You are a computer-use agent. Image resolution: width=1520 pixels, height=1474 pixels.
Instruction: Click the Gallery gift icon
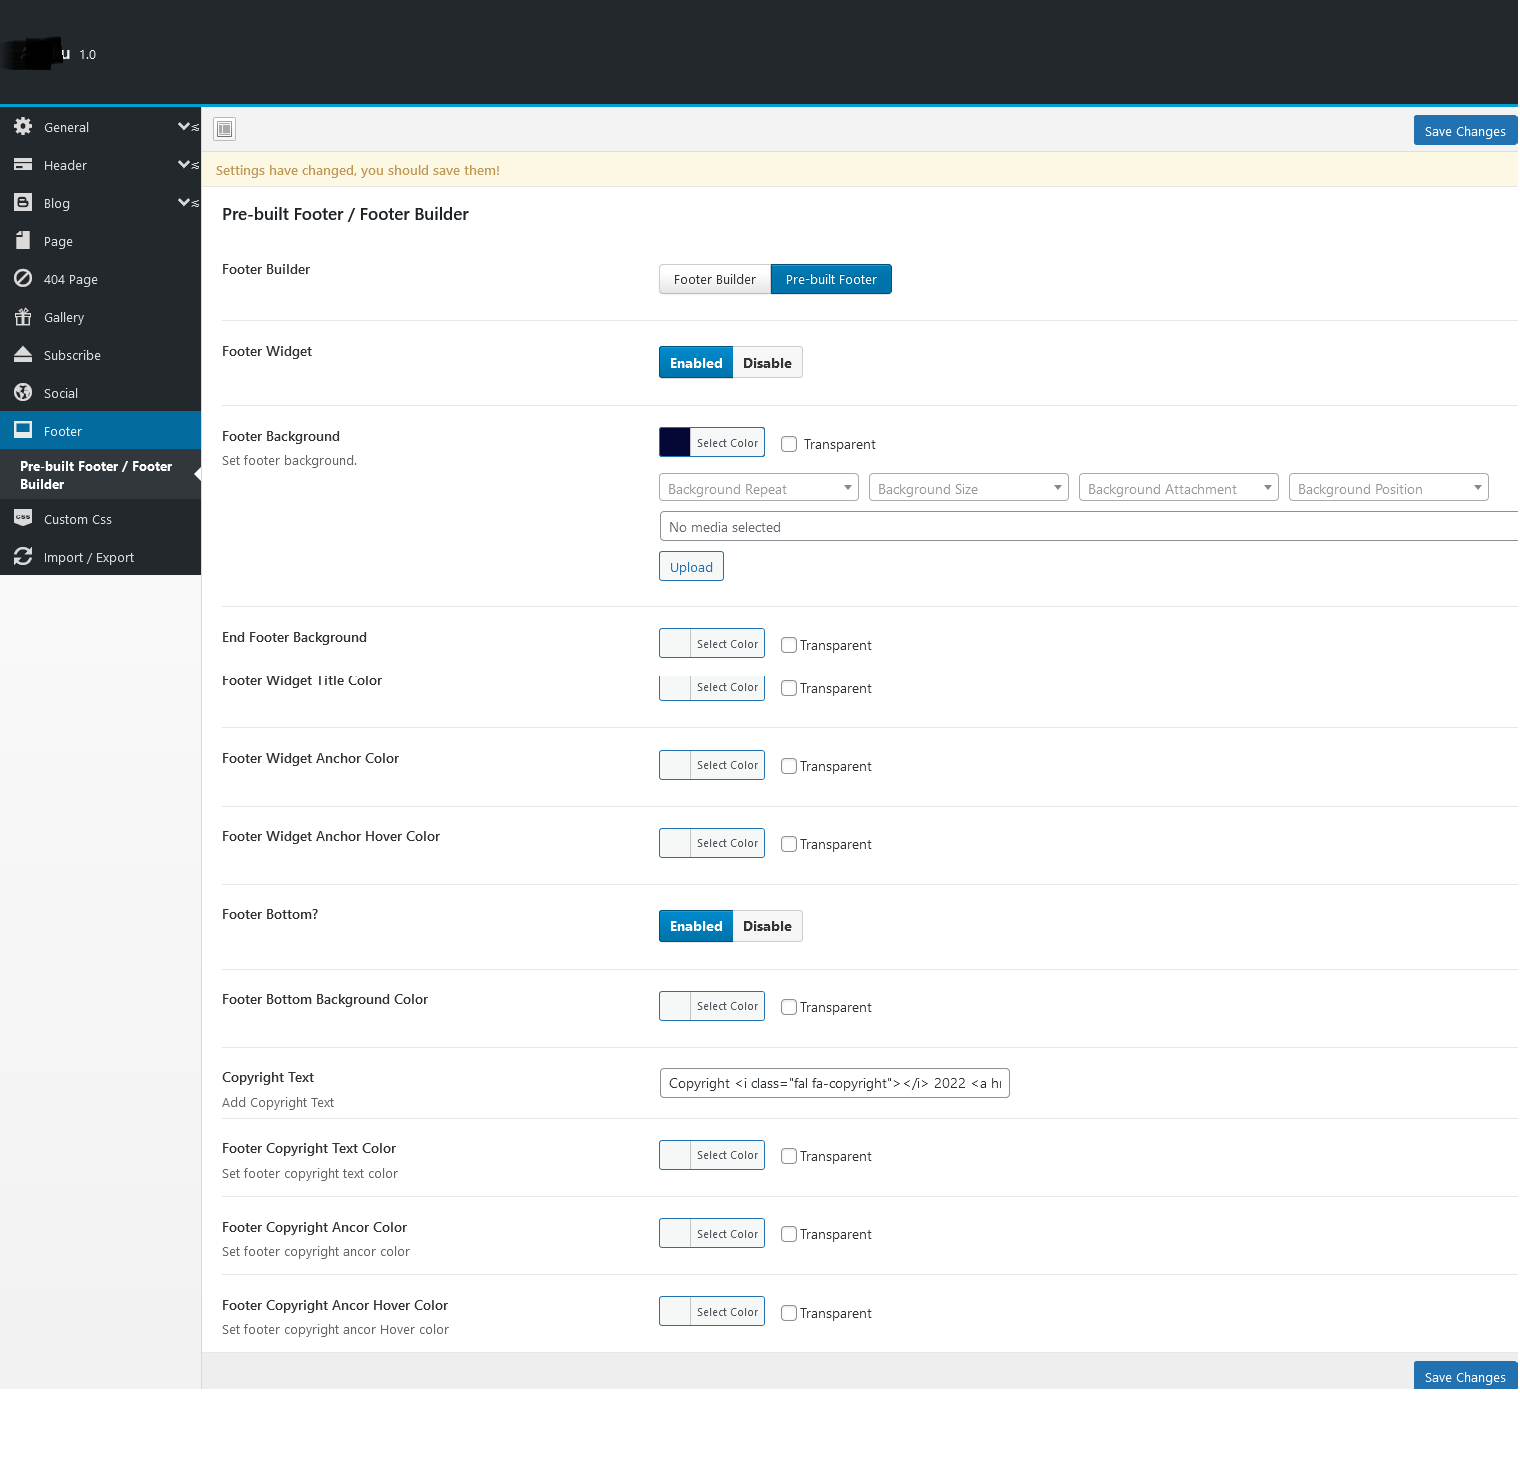tap(23, 317)
